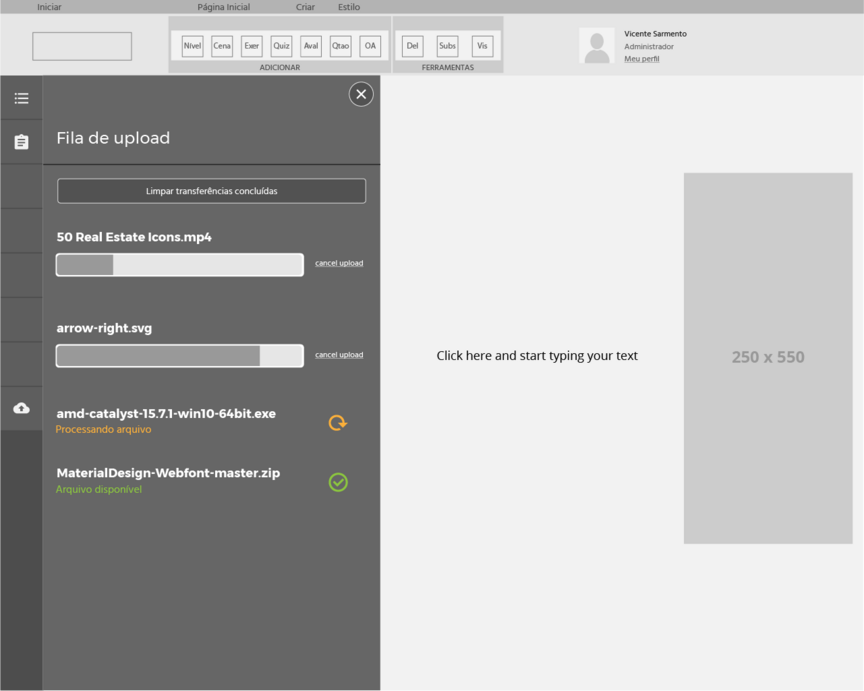Viewport: 864px width, 691px height.
Task: Cancel upload of 50 Real Estate Icons.mp4
Action: [339, 263]
